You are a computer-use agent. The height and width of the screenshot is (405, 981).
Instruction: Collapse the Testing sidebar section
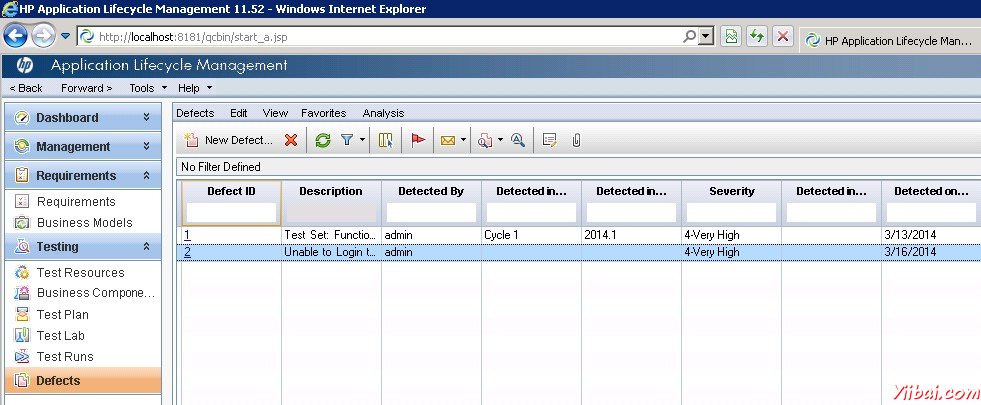pos(146,246)
